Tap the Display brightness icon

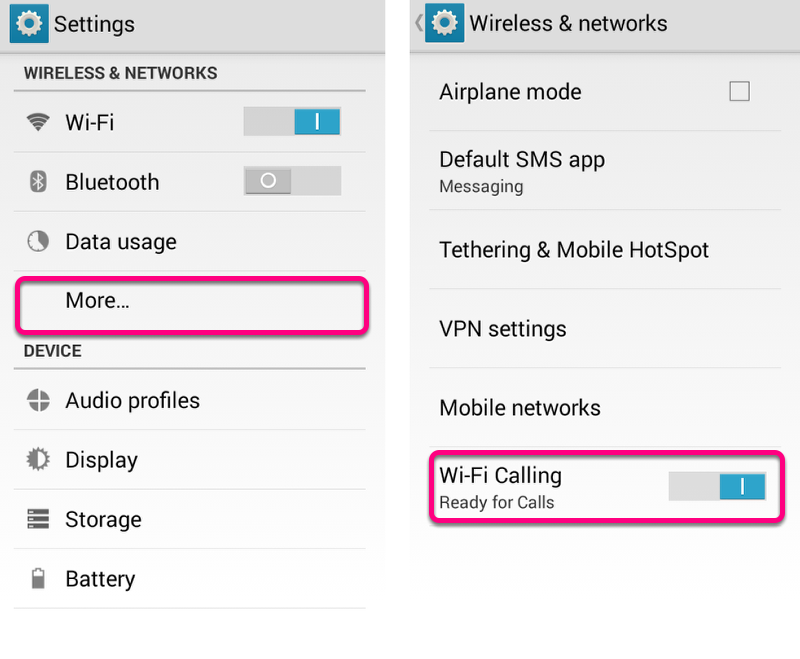click(x=38, y=460)
